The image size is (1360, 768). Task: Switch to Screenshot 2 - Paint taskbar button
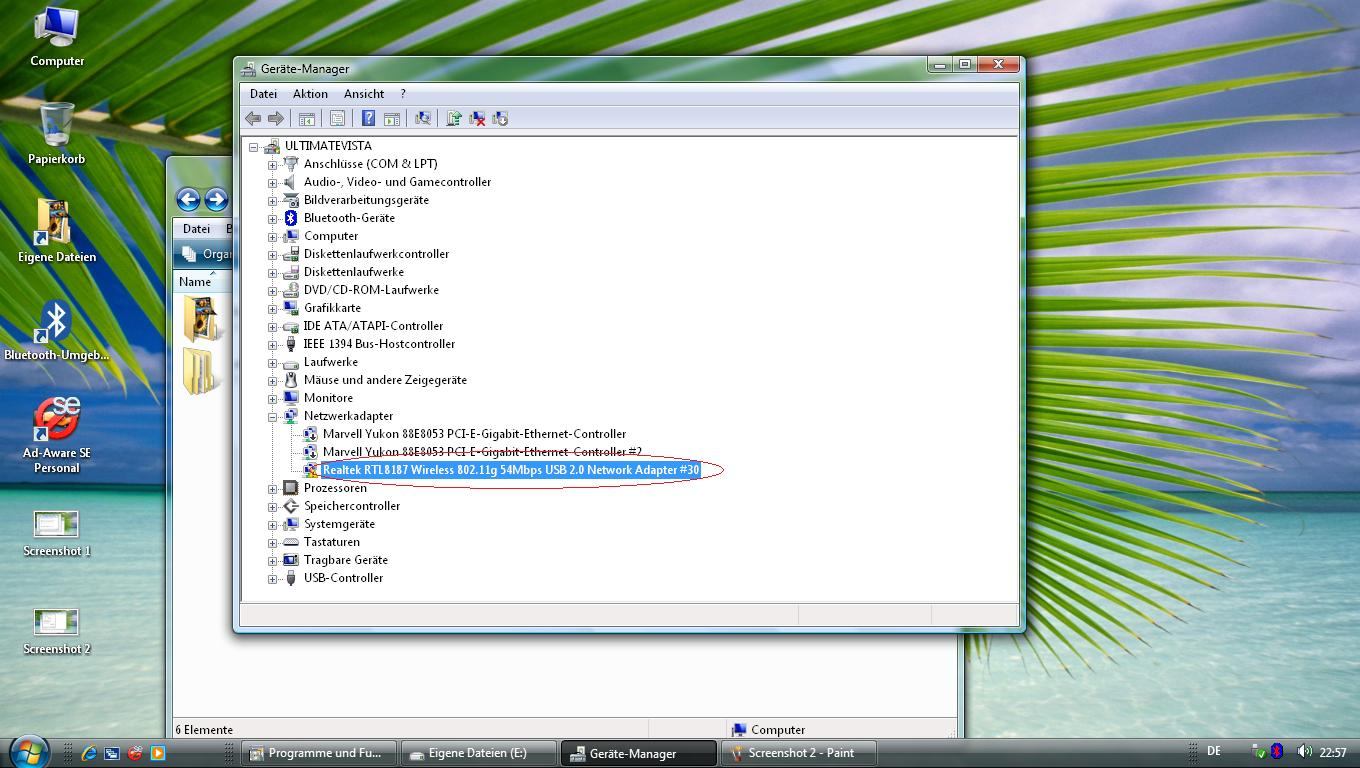click(799, 753)
